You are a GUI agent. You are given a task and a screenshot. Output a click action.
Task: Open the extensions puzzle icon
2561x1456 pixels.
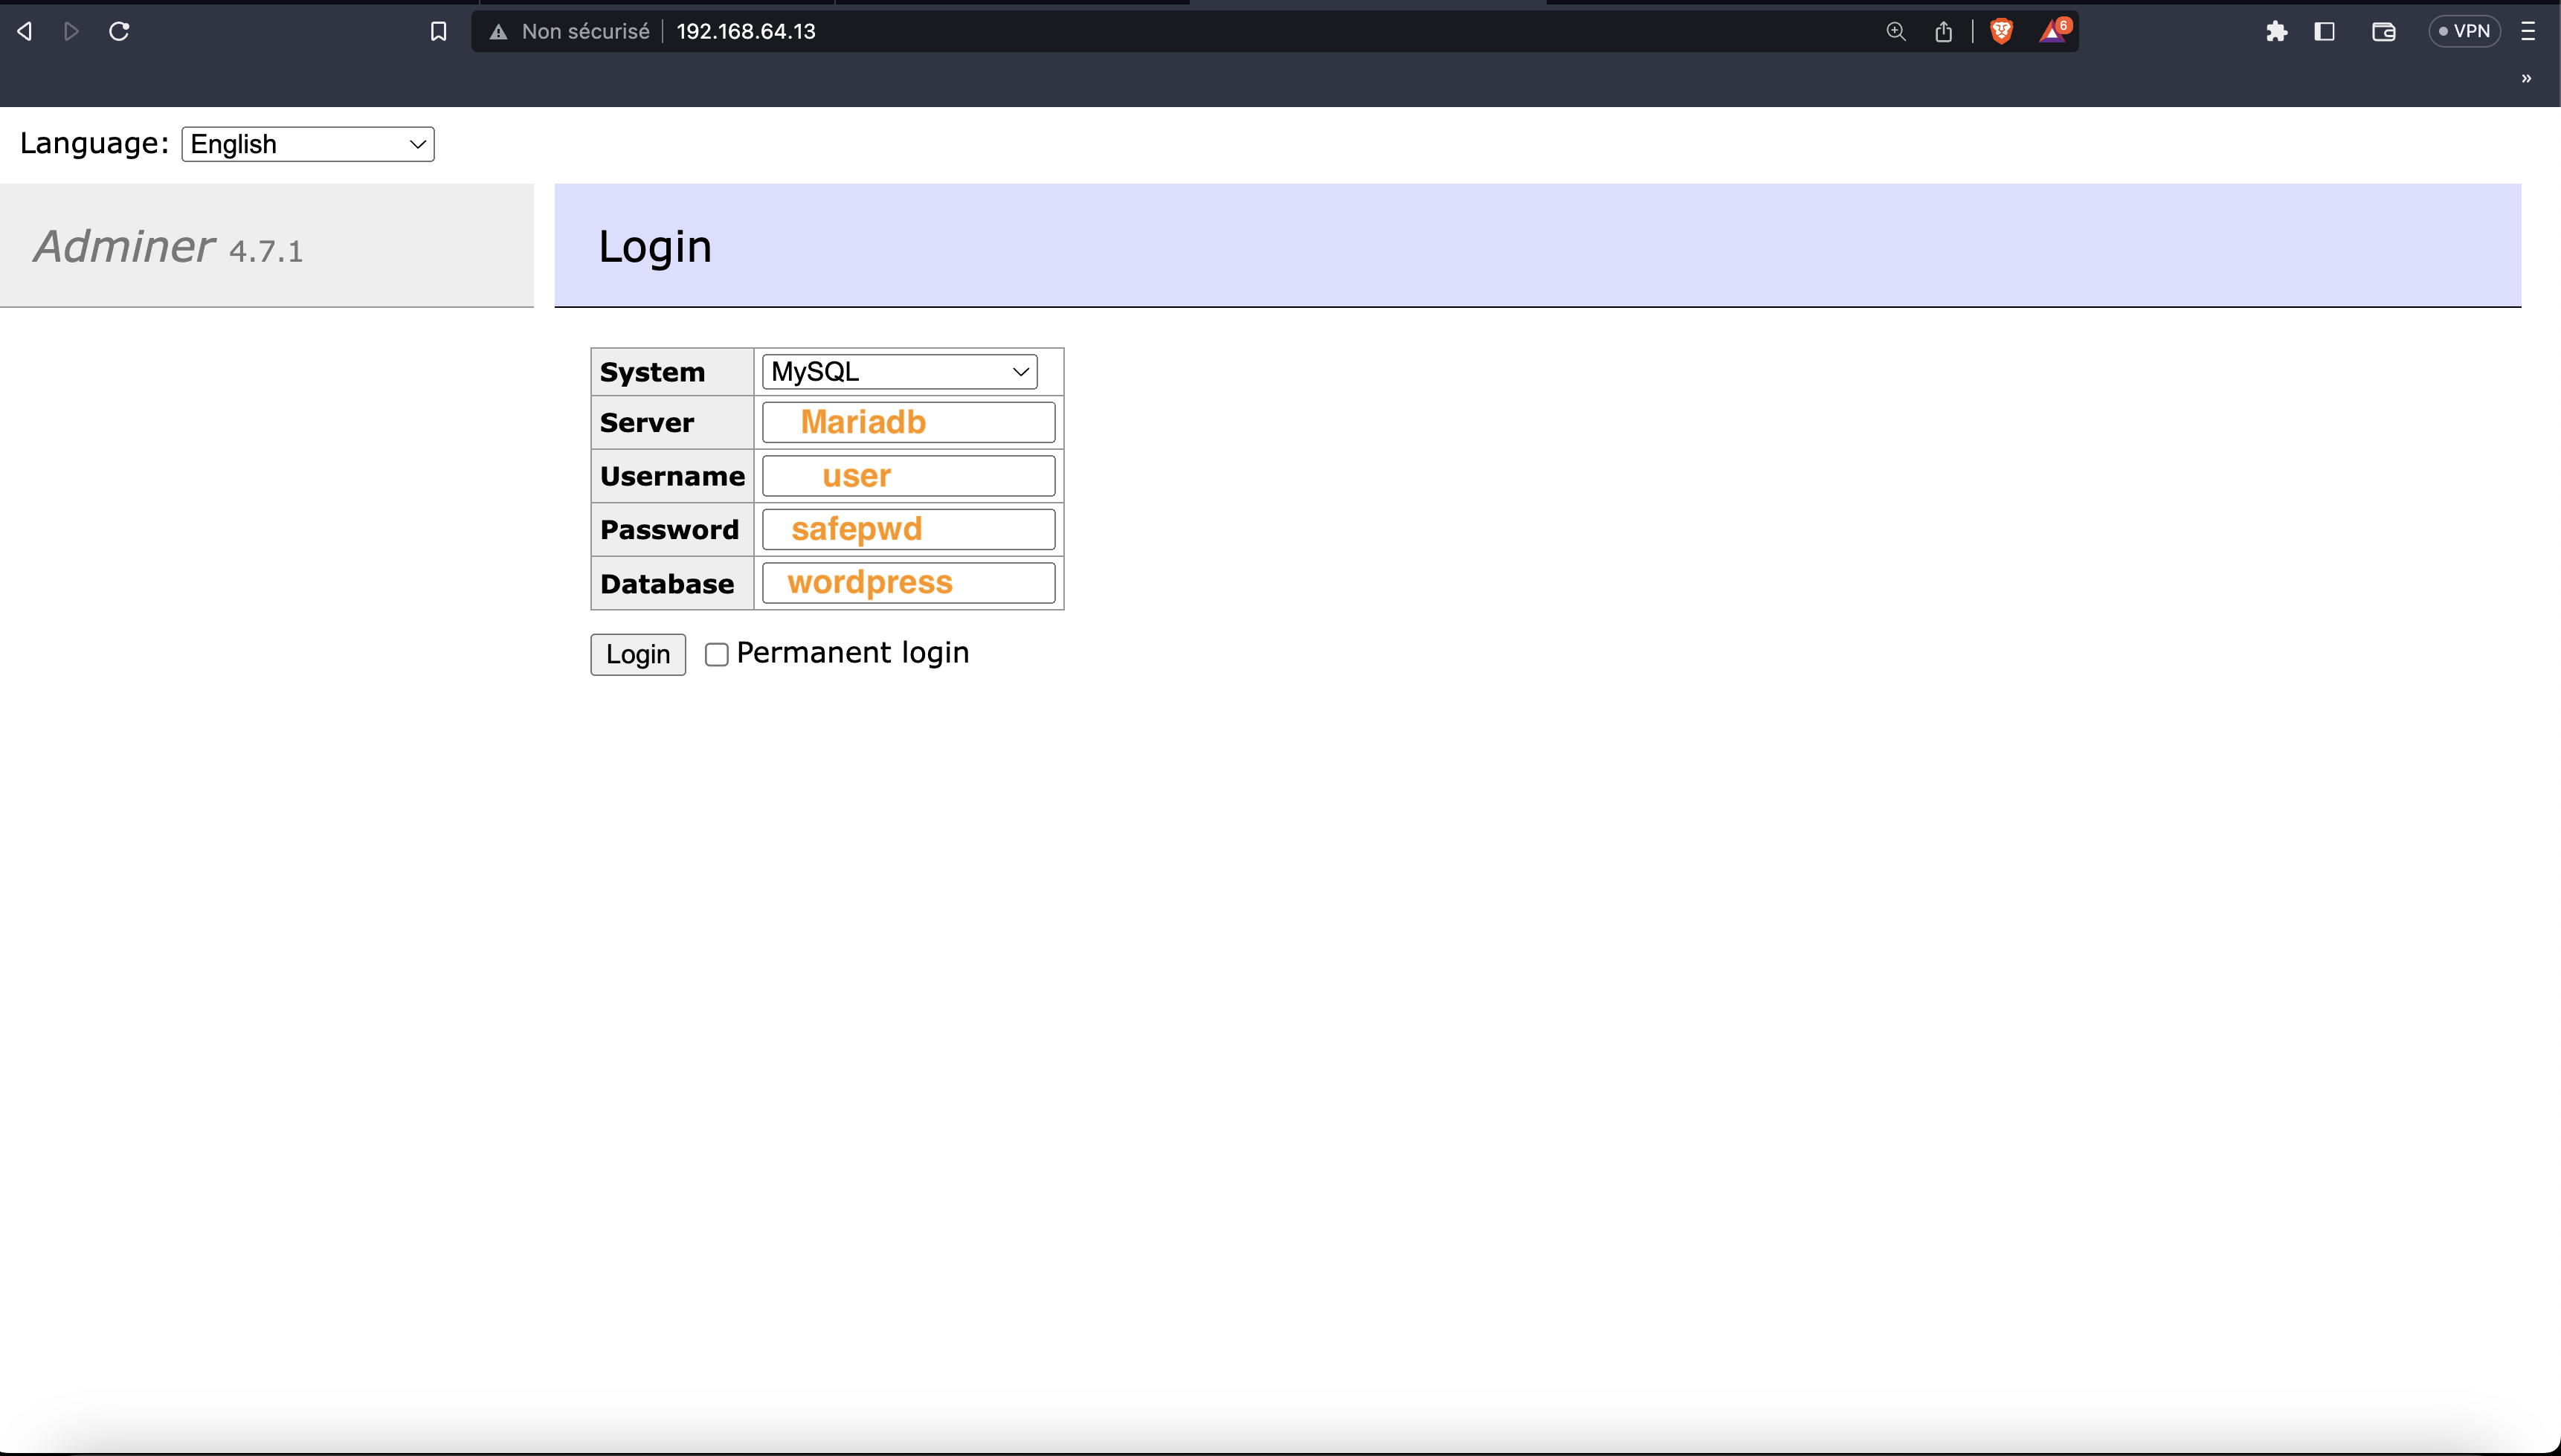point(2277,31)
